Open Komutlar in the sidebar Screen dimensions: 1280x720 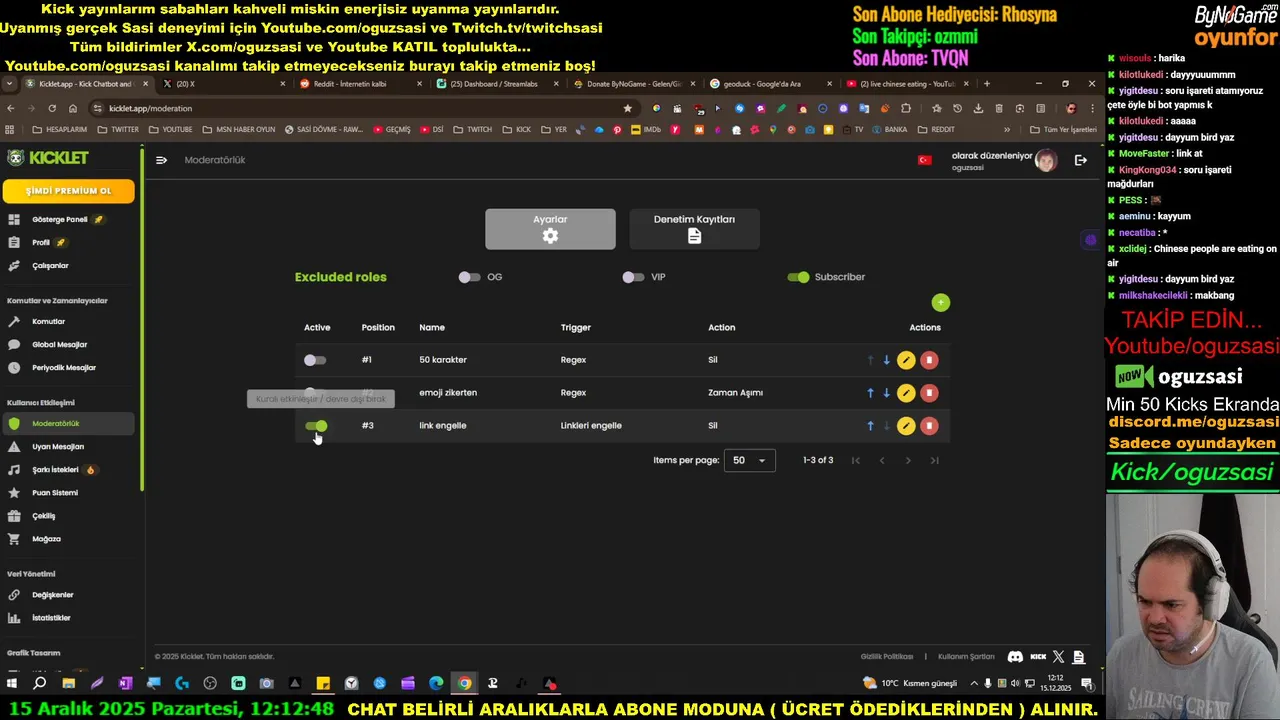click(69, 322)
